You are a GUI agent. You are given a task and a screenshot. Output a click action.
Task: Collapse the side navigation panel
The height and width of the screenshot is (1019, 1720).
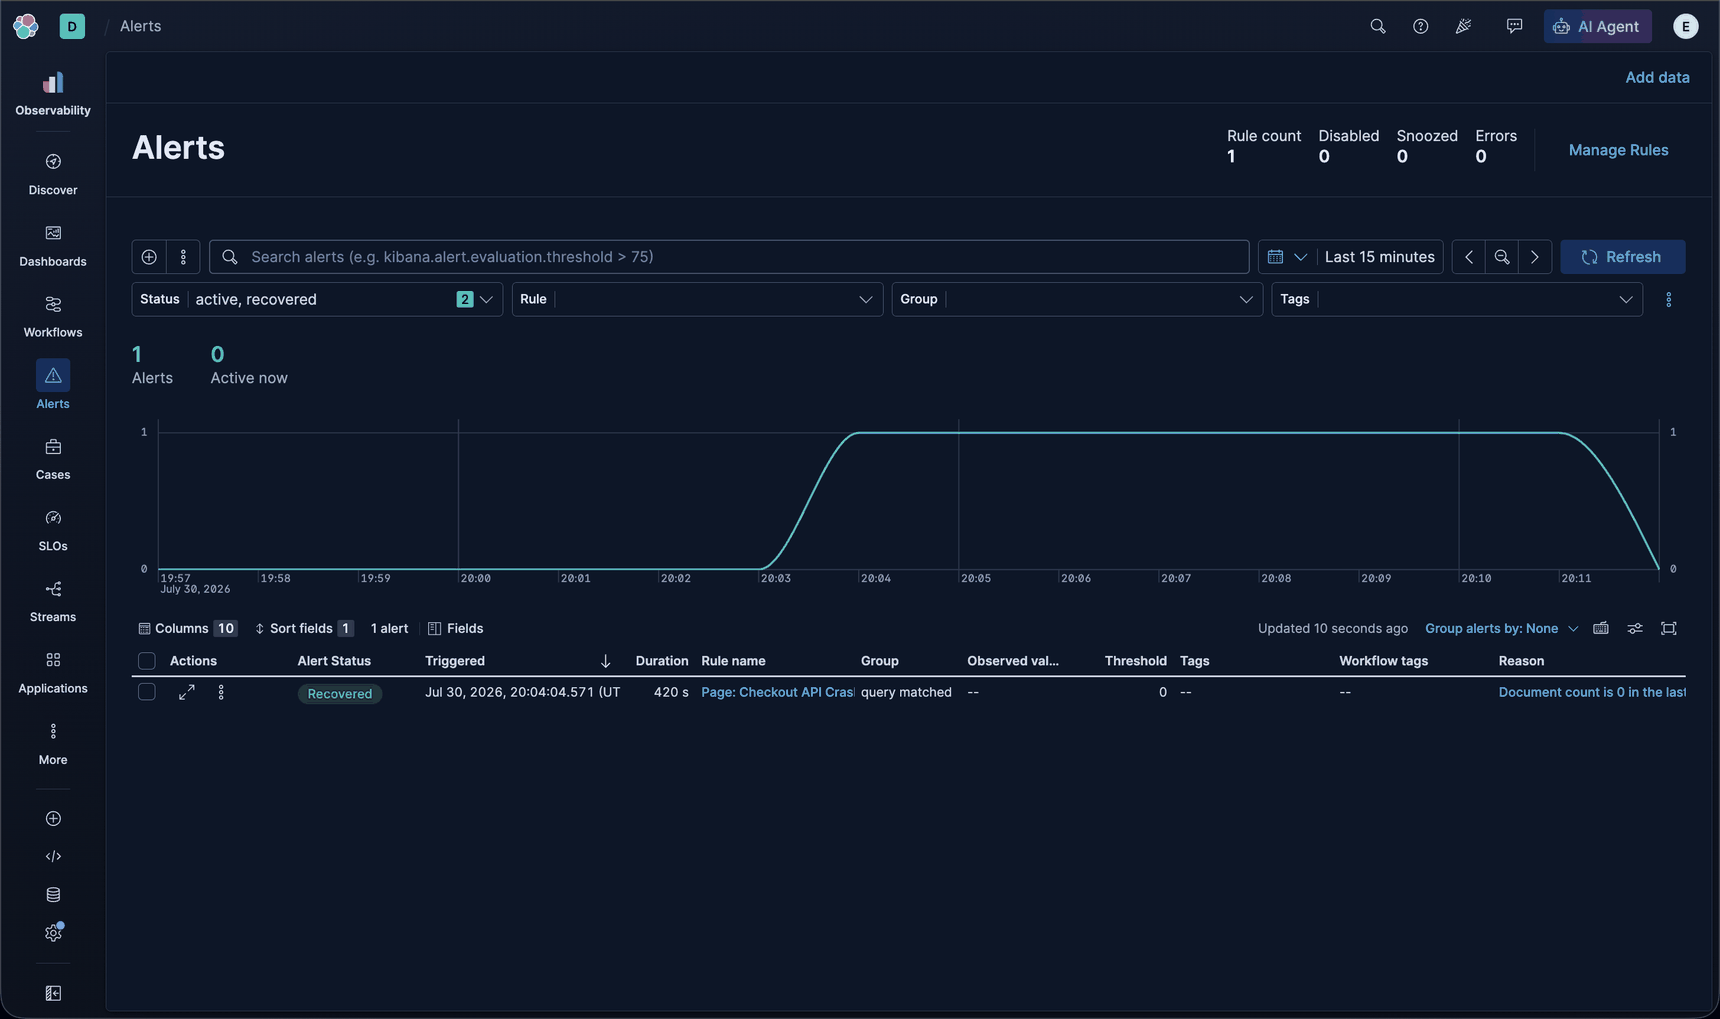click(53, 993)
